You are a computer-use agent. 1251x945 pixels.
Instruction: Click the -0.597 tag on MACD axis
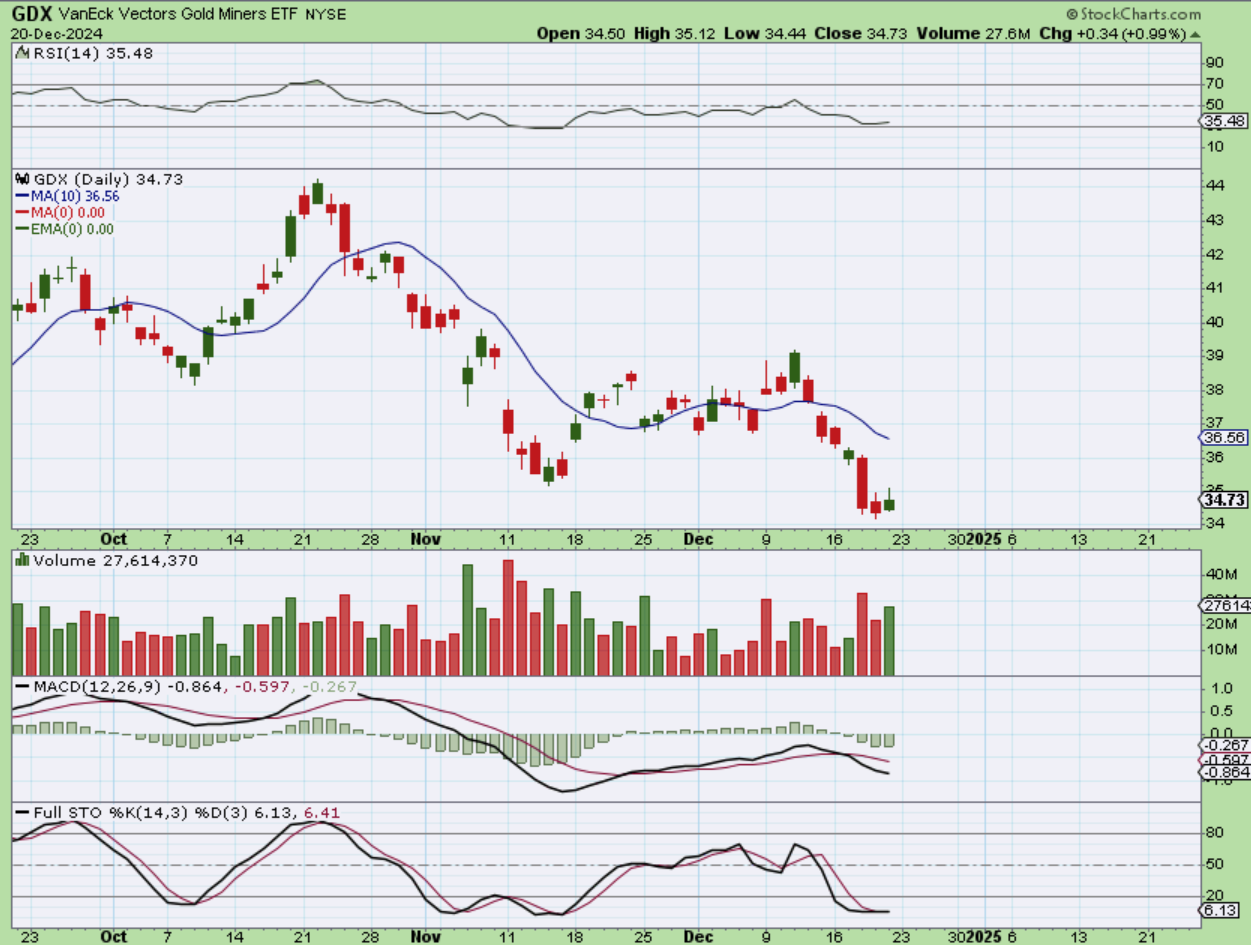coord(1224,759)
